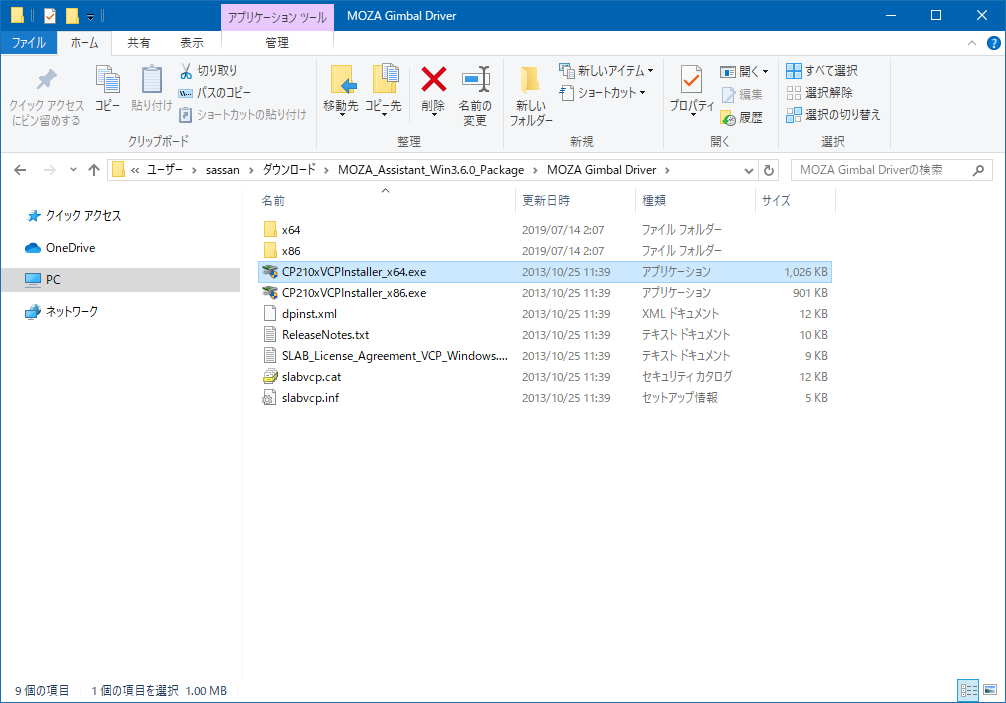Sort by the サイズ column header
This screenshot has height=703, width=1006.
coord(795,201)
